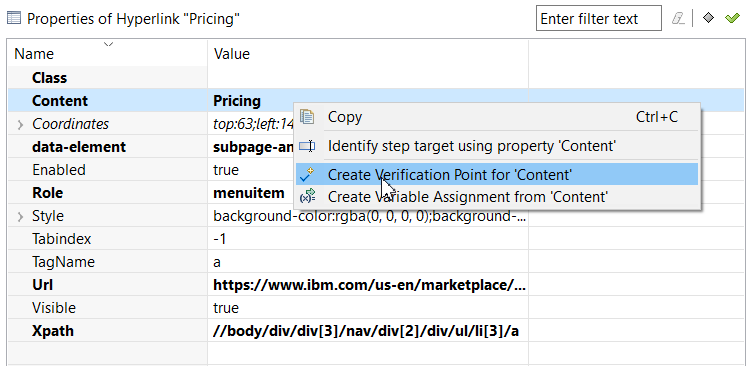
Task: Expand the Coordinates property row
Action: click(x=20, y=125)
